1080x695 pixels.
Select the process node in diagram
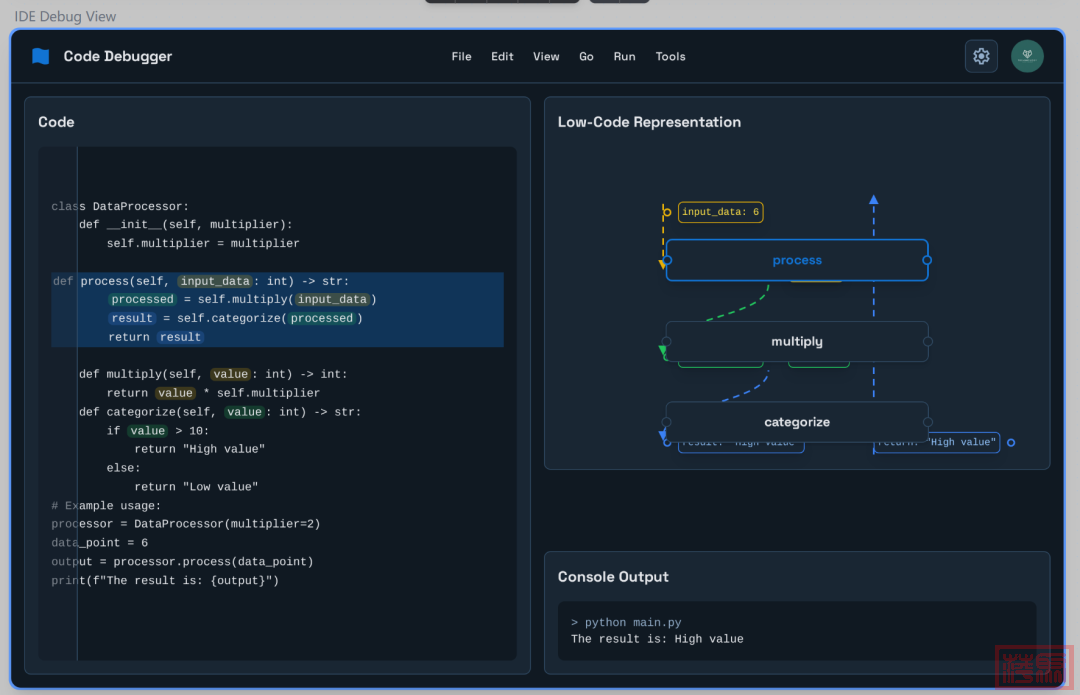point(797,260)
